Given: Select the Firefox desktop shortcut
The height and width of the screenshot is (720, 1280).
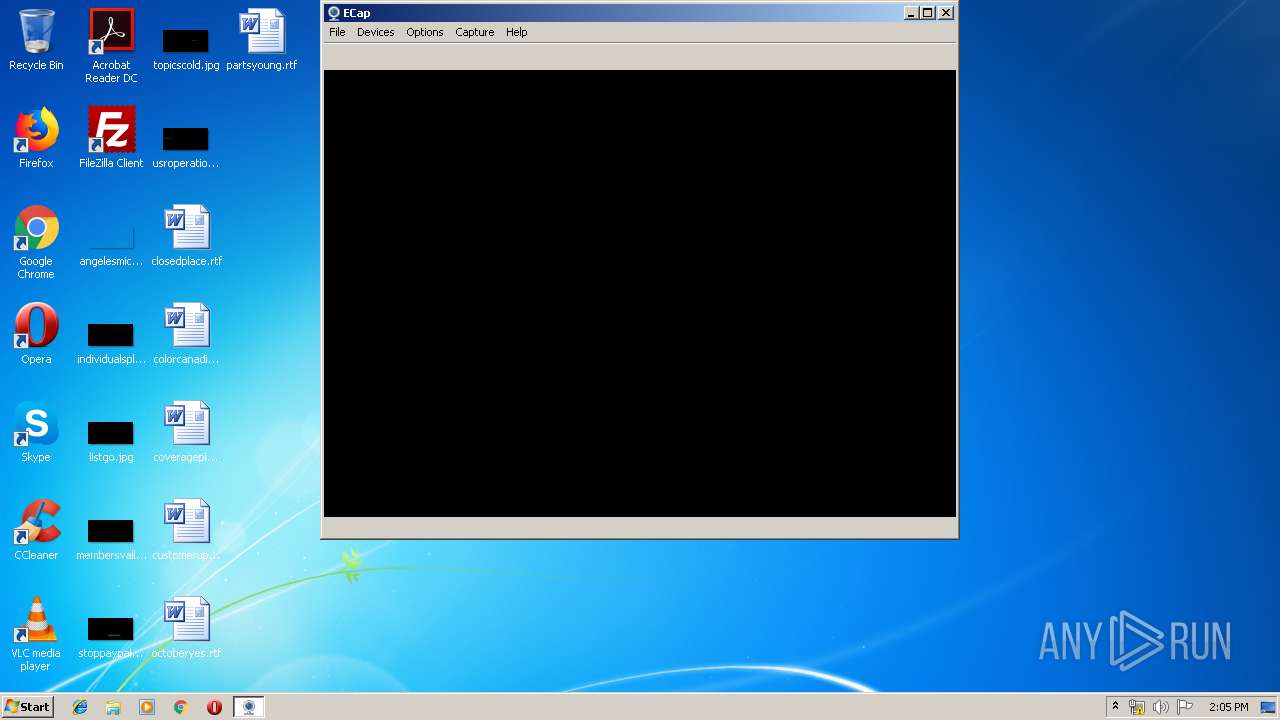Looking at the screenshot, I should 36,139.
